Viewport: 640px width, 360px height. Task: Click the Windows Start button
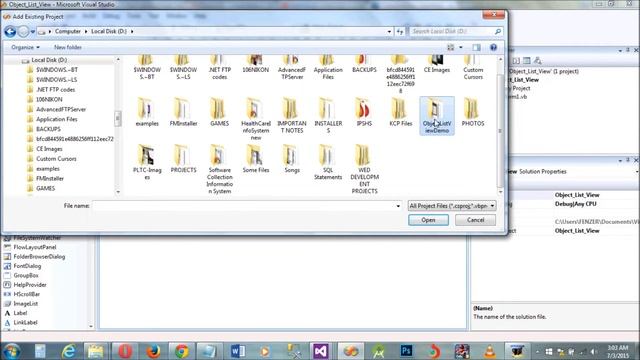click(x=11, y=351)
